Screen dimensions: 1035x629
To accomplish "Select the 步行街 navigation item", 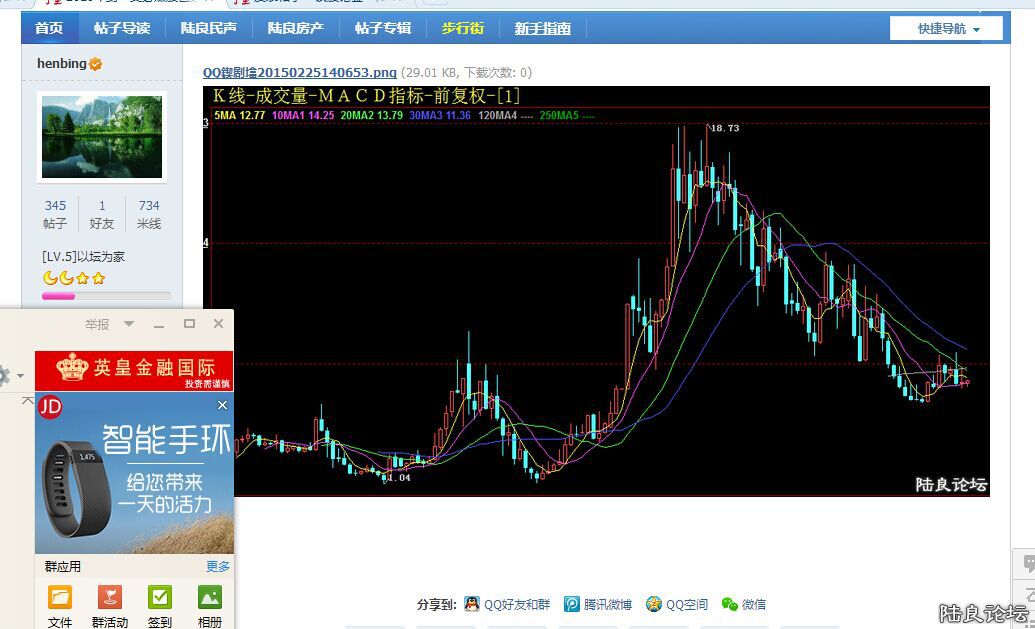I will (x=463, y=28).
